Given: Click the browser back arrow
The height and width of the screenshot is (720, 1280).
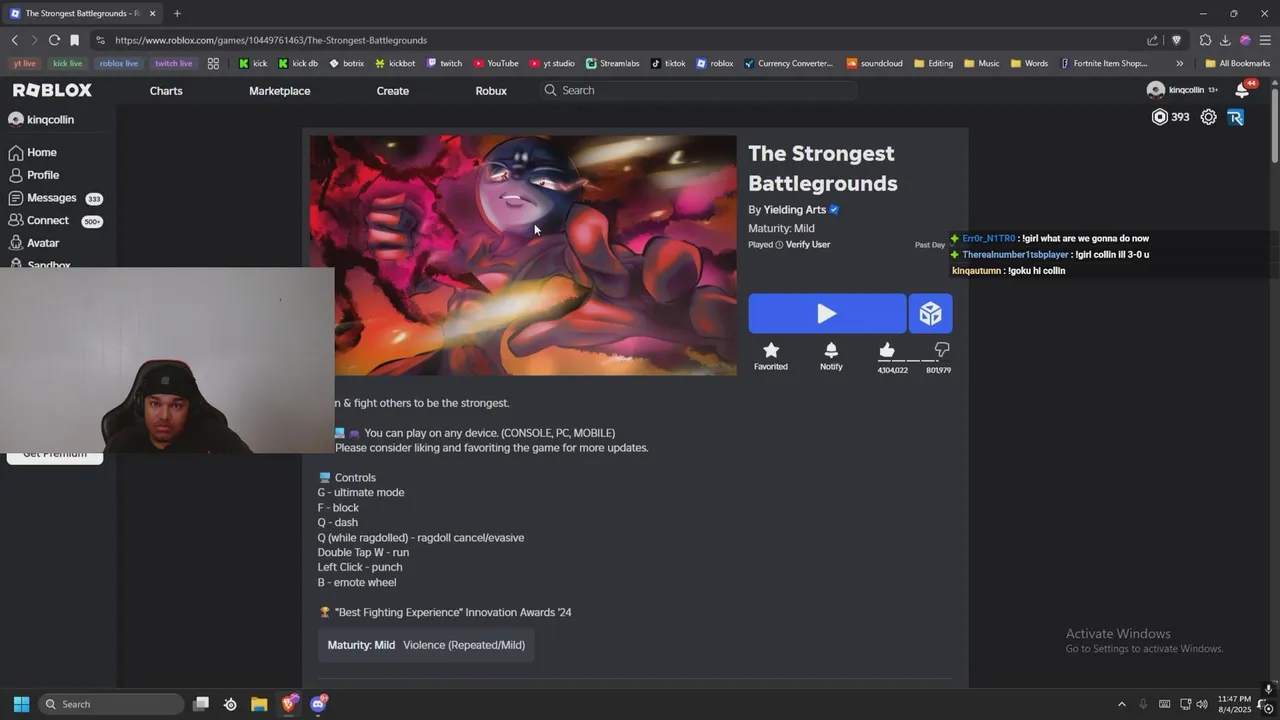Looking at the screenshot, I should (x=15, y=40).
